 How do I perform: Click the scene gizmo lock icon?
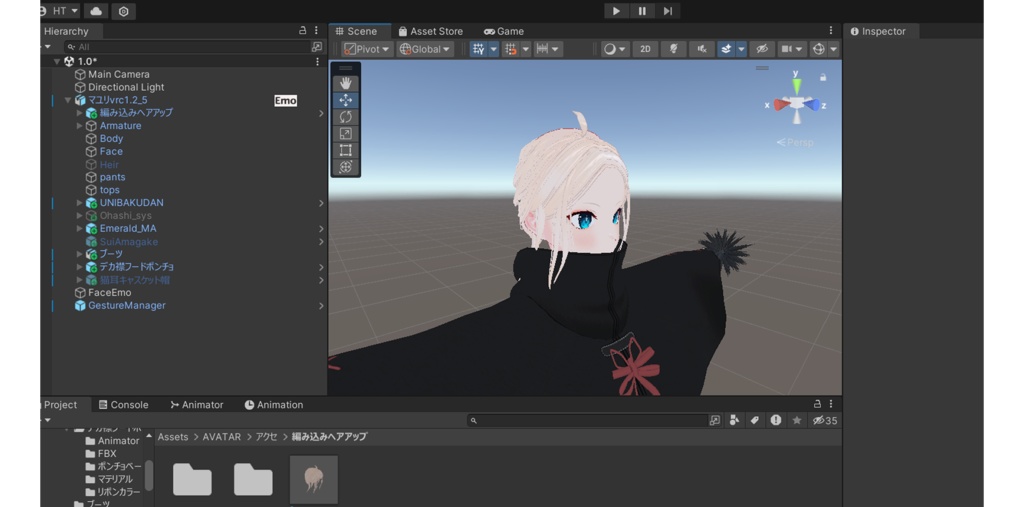click(x=823, y=77)
